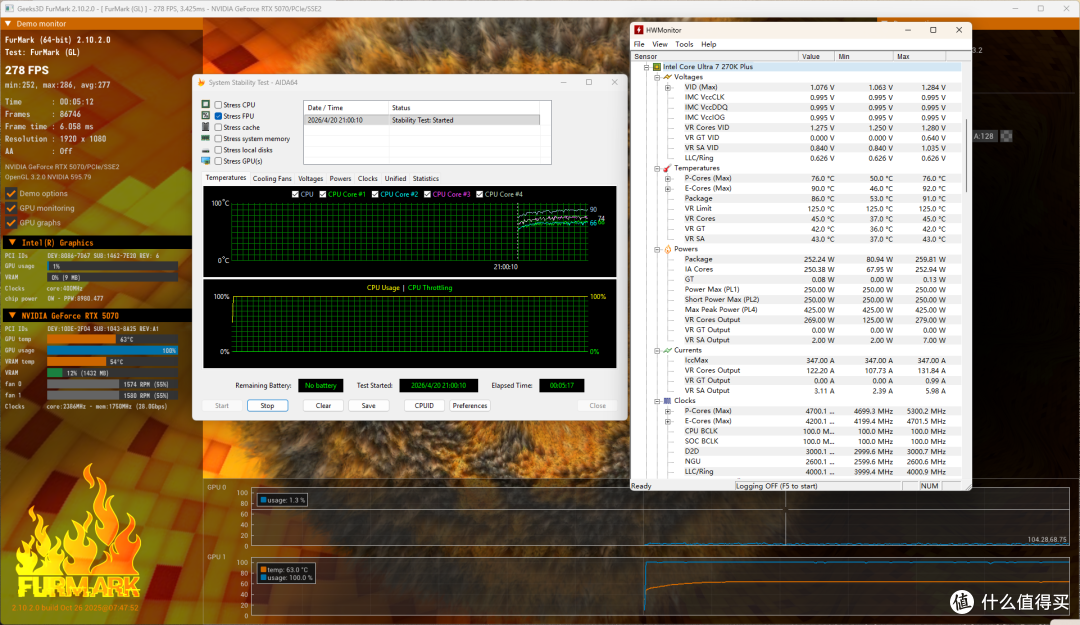Collapse the Intel Core Ultra 7 270K Plus node

[x=647, y=67]
